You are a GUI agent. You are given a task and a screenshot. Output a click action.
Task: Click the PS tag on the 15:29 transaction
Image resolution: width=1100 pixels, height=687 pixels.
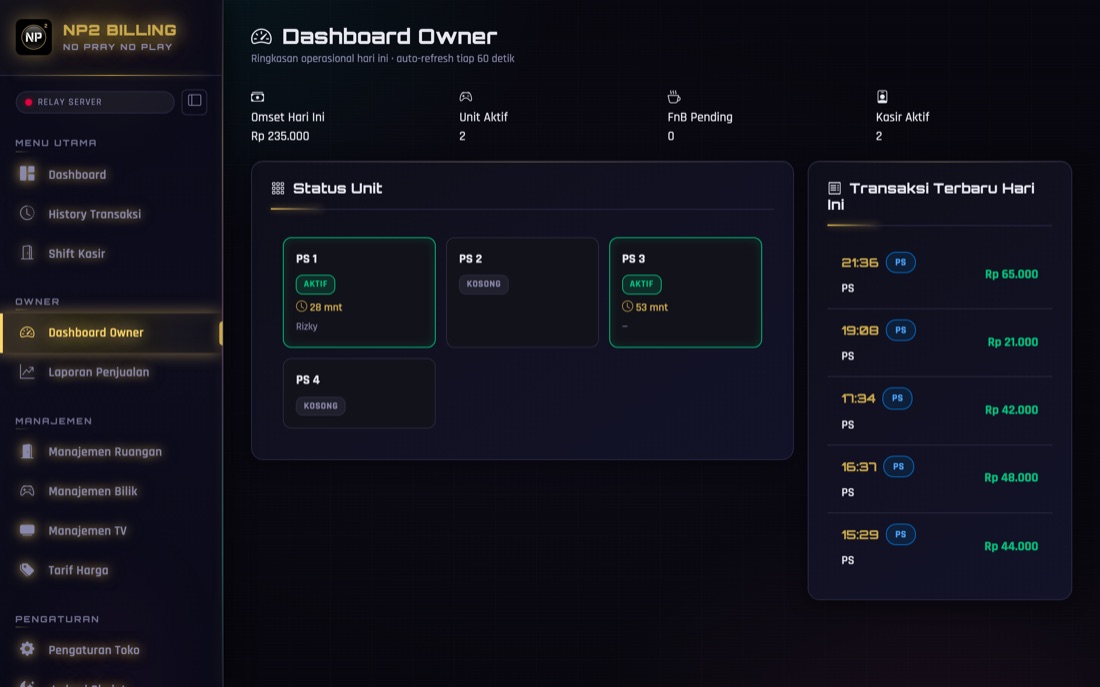pos(901,534)
